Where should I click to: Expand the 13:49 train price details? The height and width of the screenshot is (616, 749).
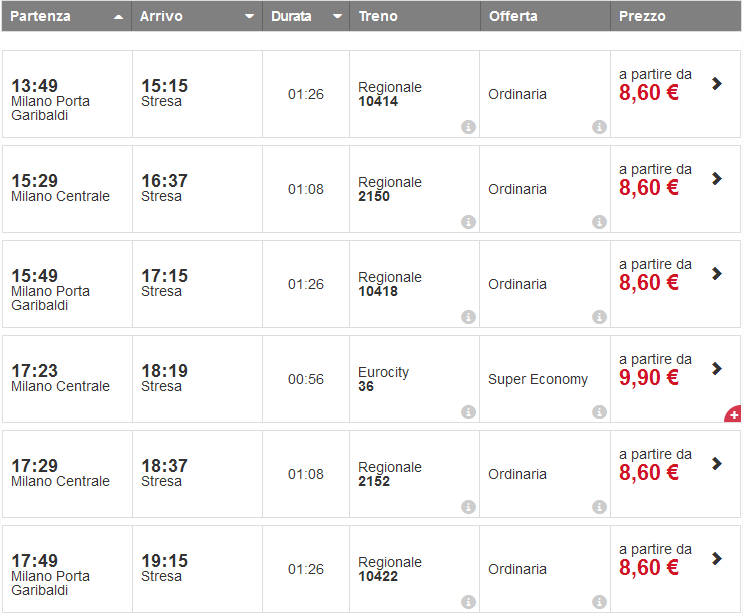coord(717,84)
